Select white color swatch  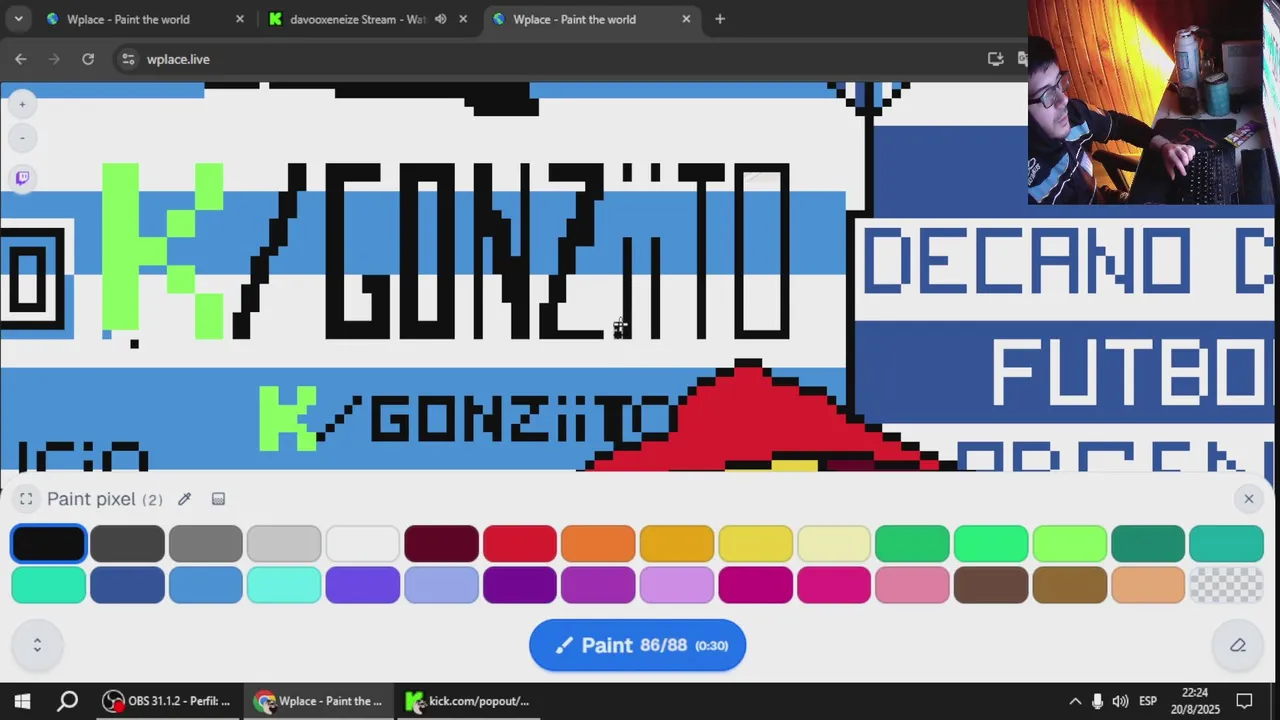(x=363, y=544)
